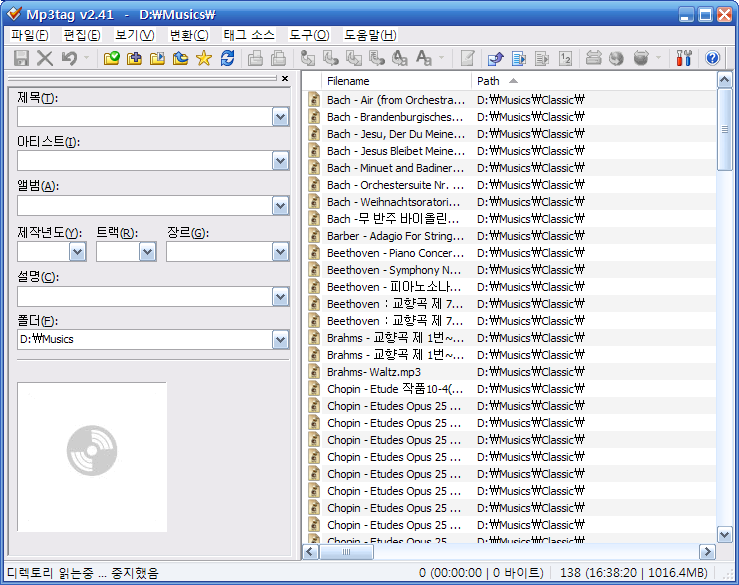The height and width of the screenshot is (585, 739).
Task: Open Options with the tools icon
Action: (x=684, y=58)
